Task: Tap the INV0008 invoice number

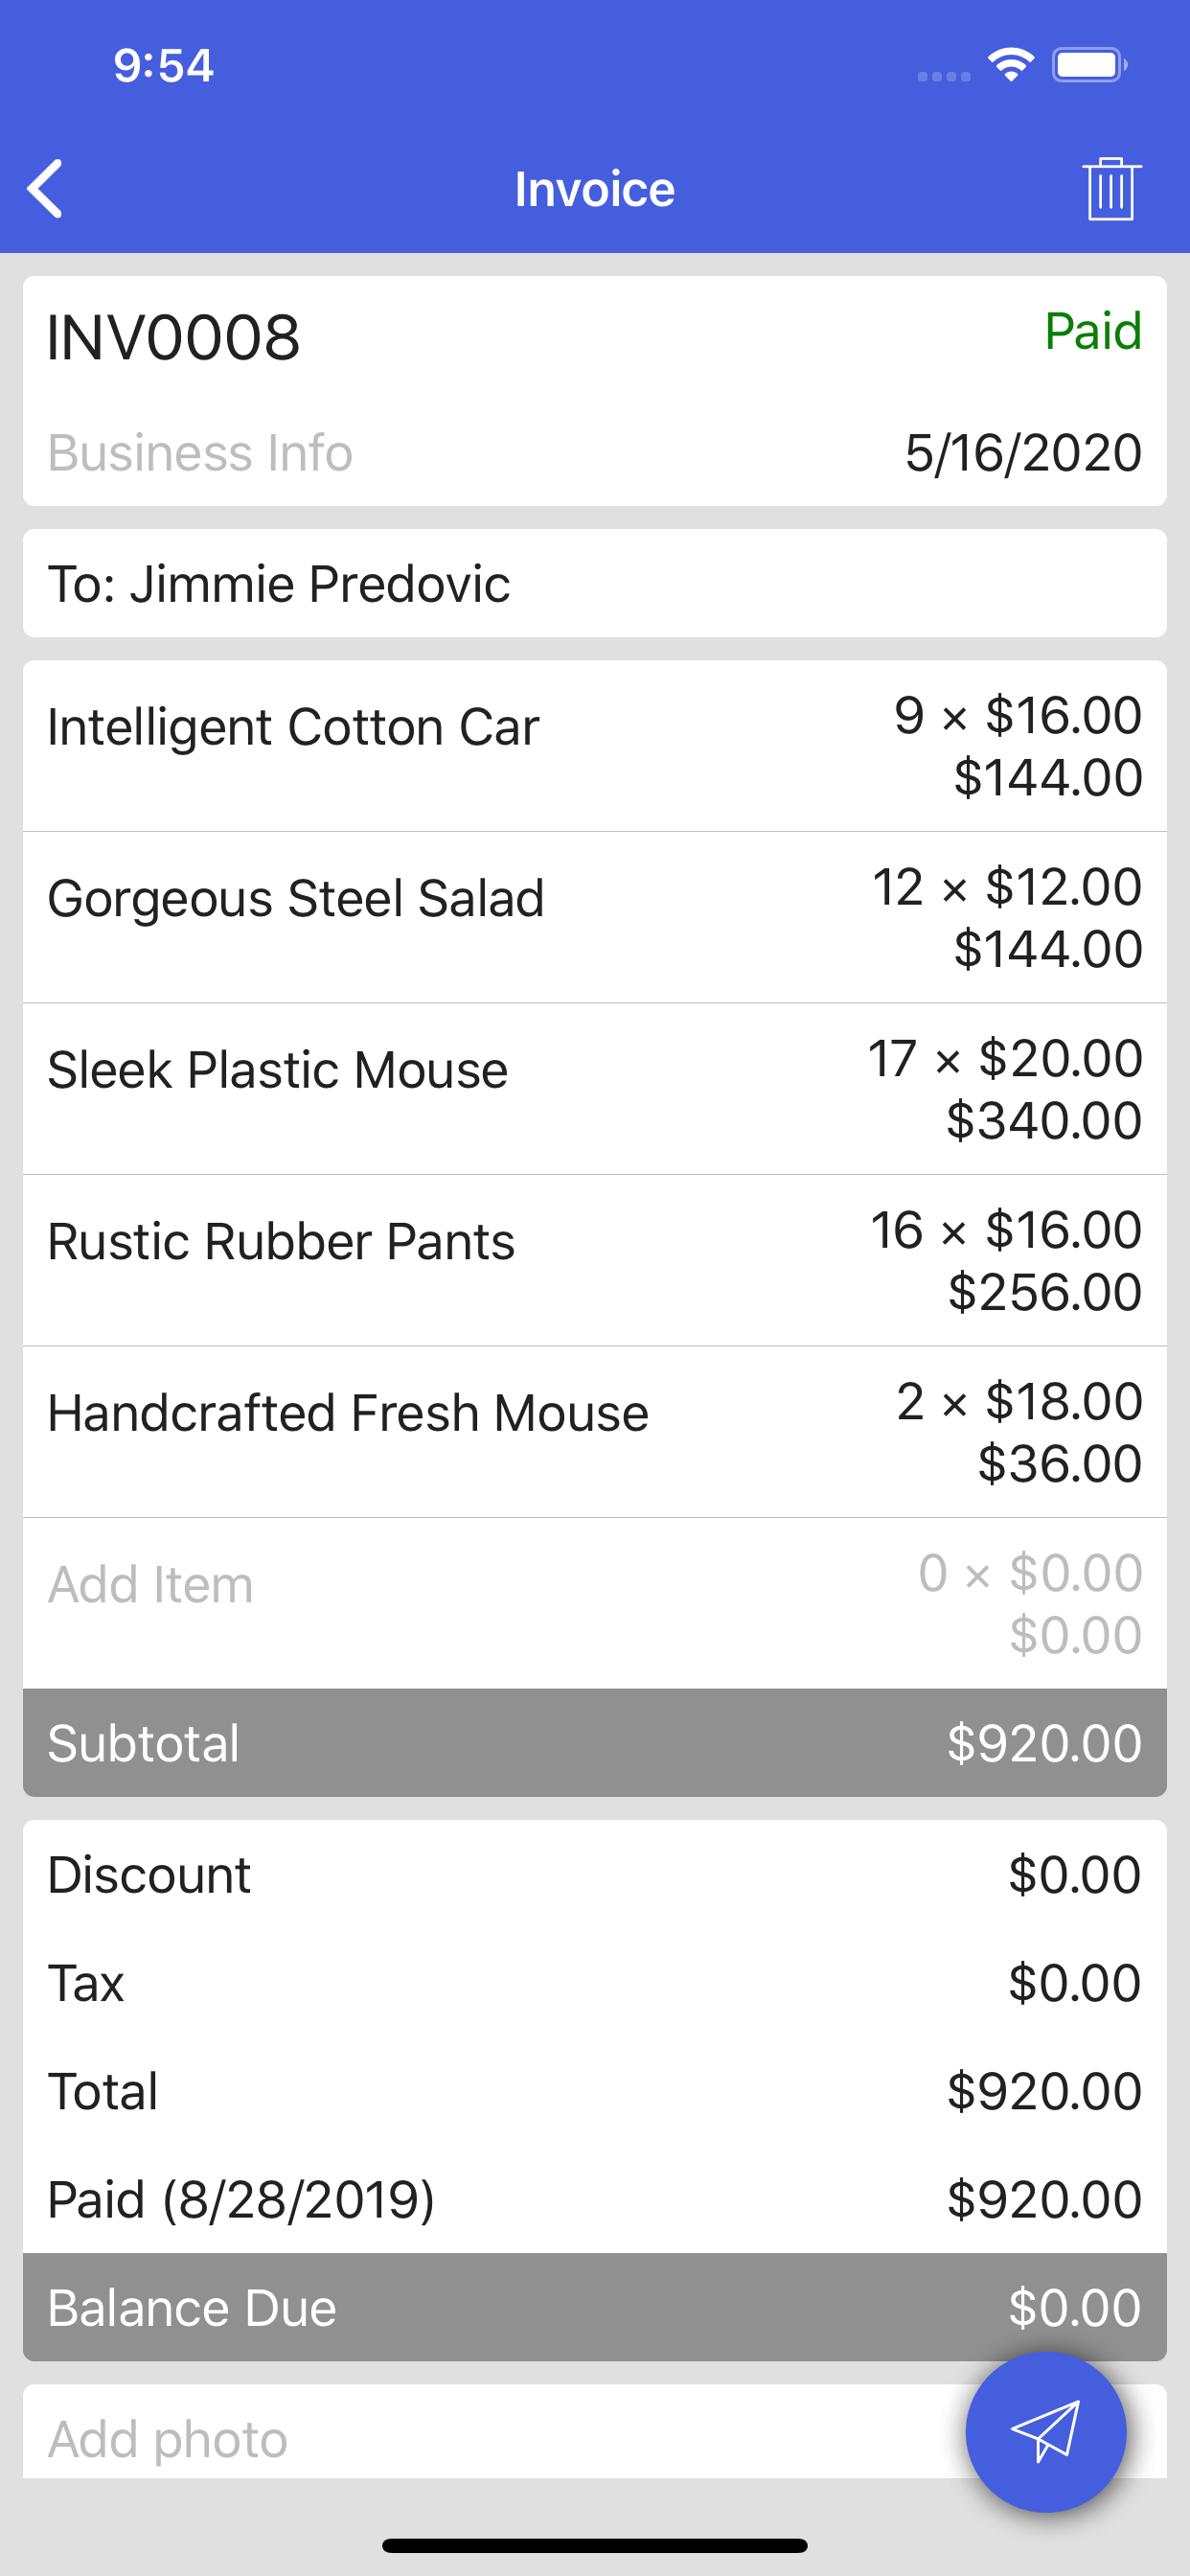Action: tap(174, 338)
